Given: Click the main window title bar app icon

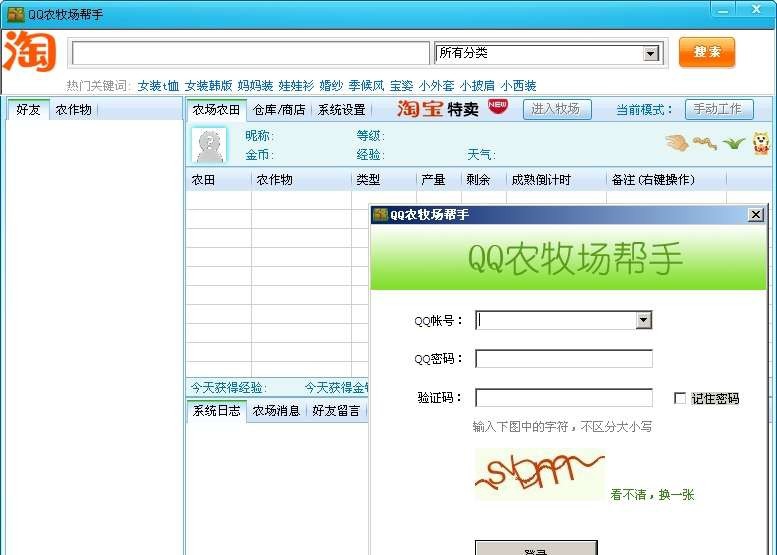Looking at the screenshot, I should pos(15,14).
